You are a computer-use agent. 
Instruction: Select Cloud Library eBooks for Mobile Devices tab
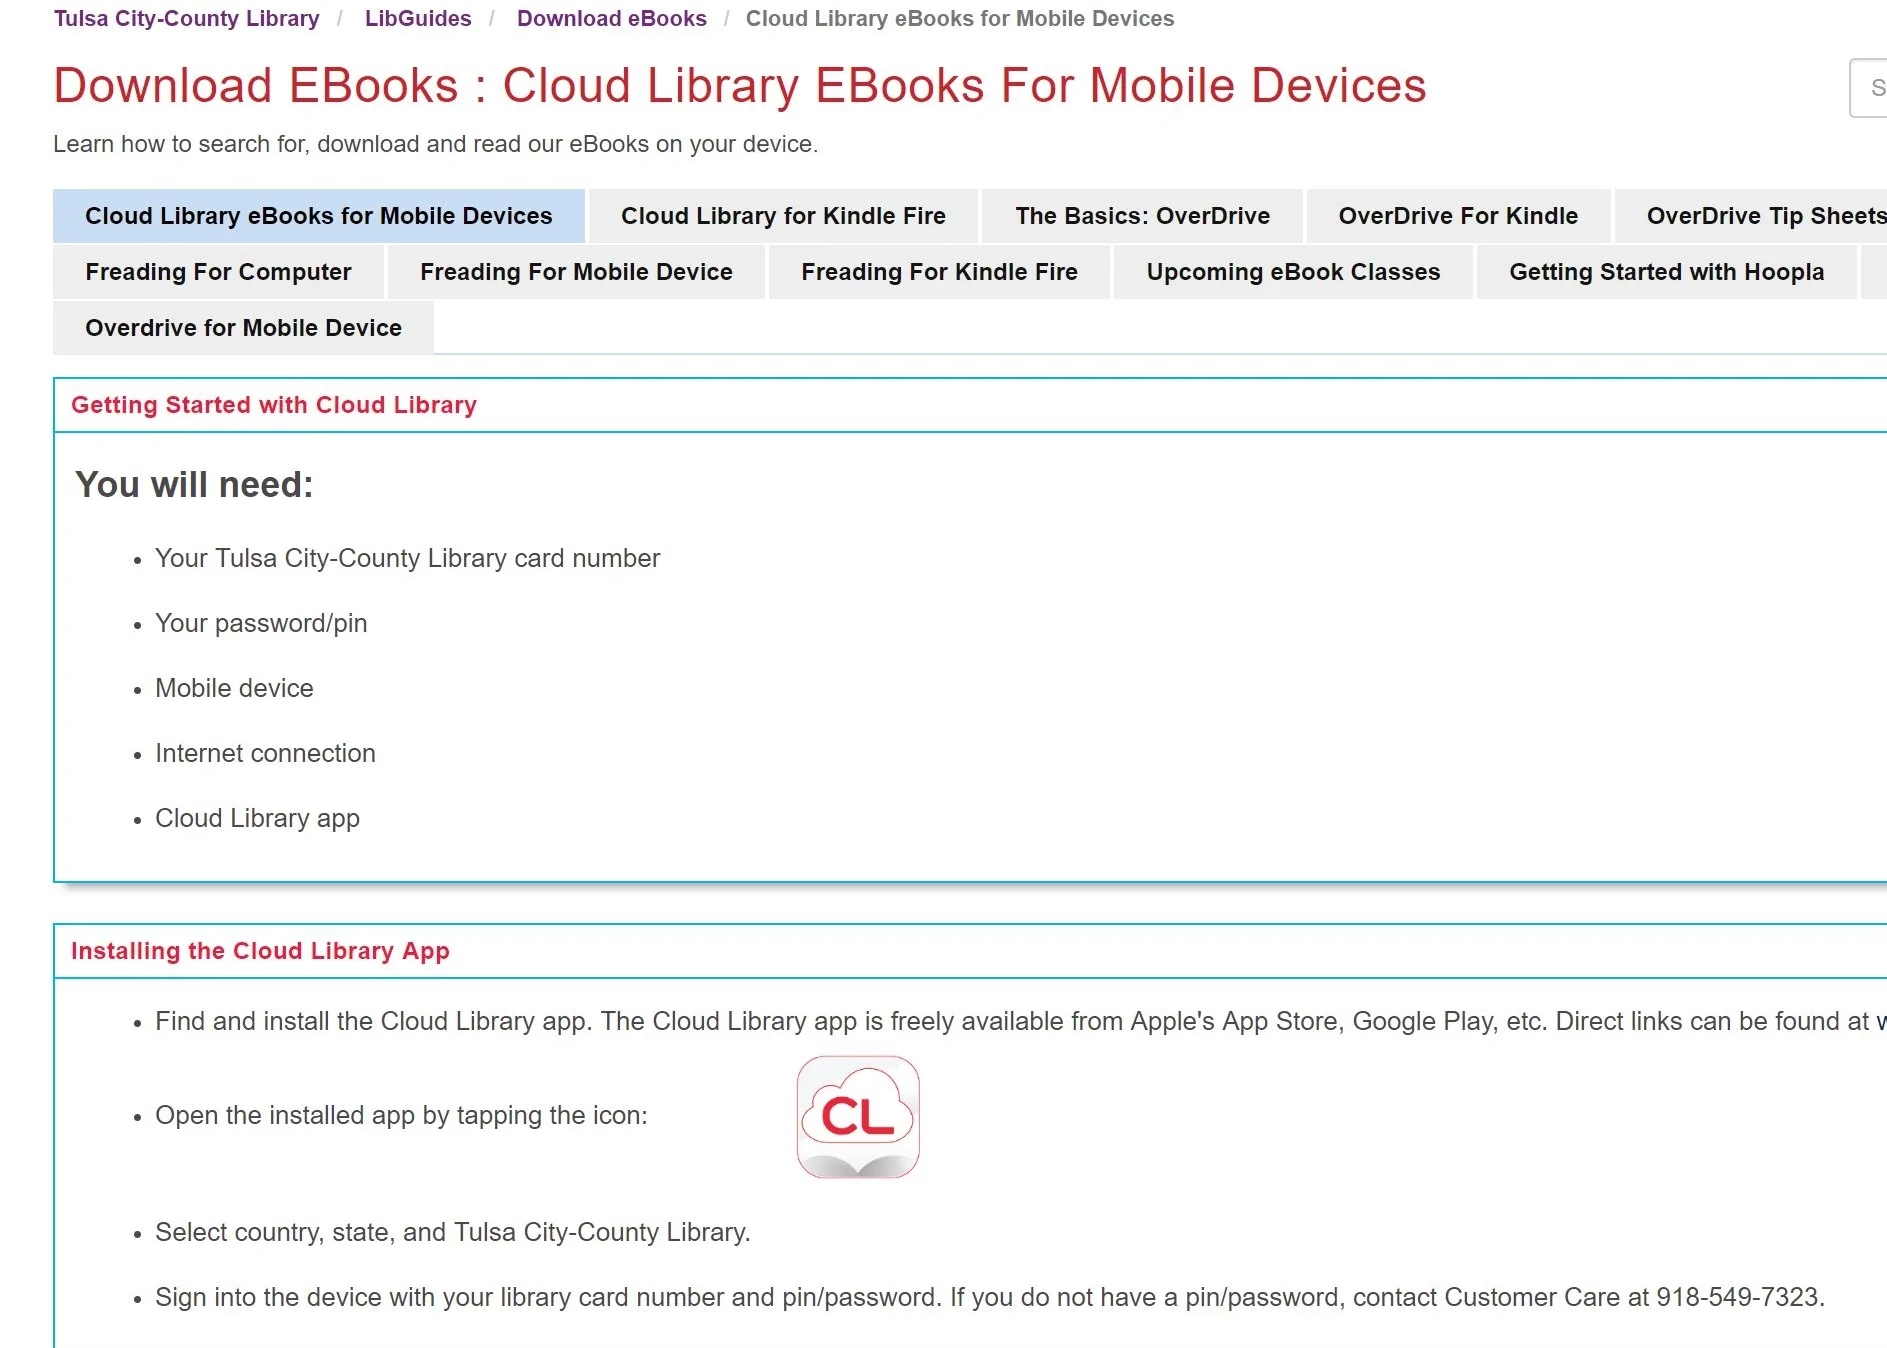click(319, 216)
